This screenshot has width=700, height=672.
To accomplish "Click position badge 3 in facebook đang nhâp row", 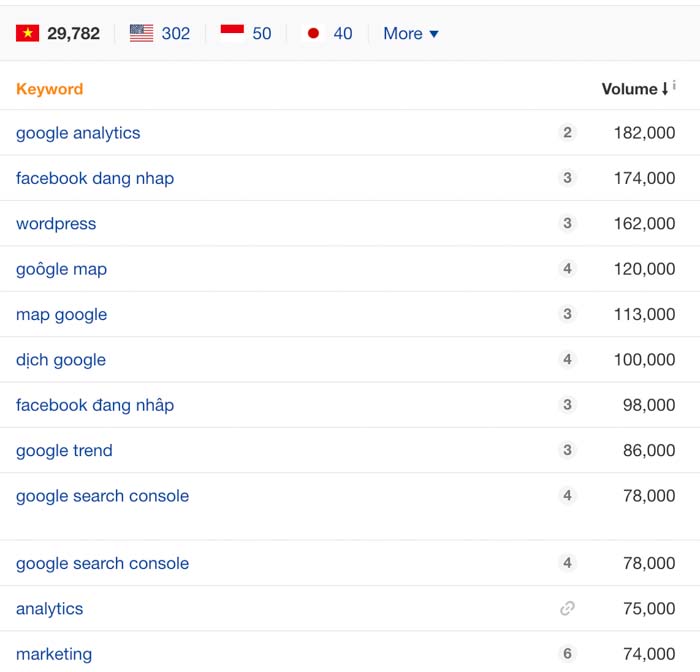I will point(567,405).
